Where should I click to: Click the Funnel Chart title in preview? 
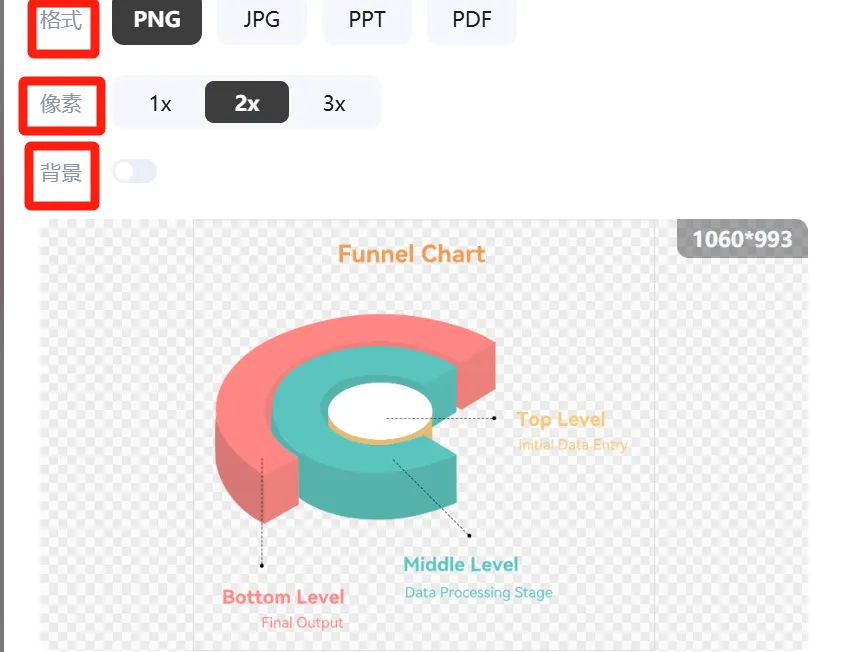(x=411, y=254)
